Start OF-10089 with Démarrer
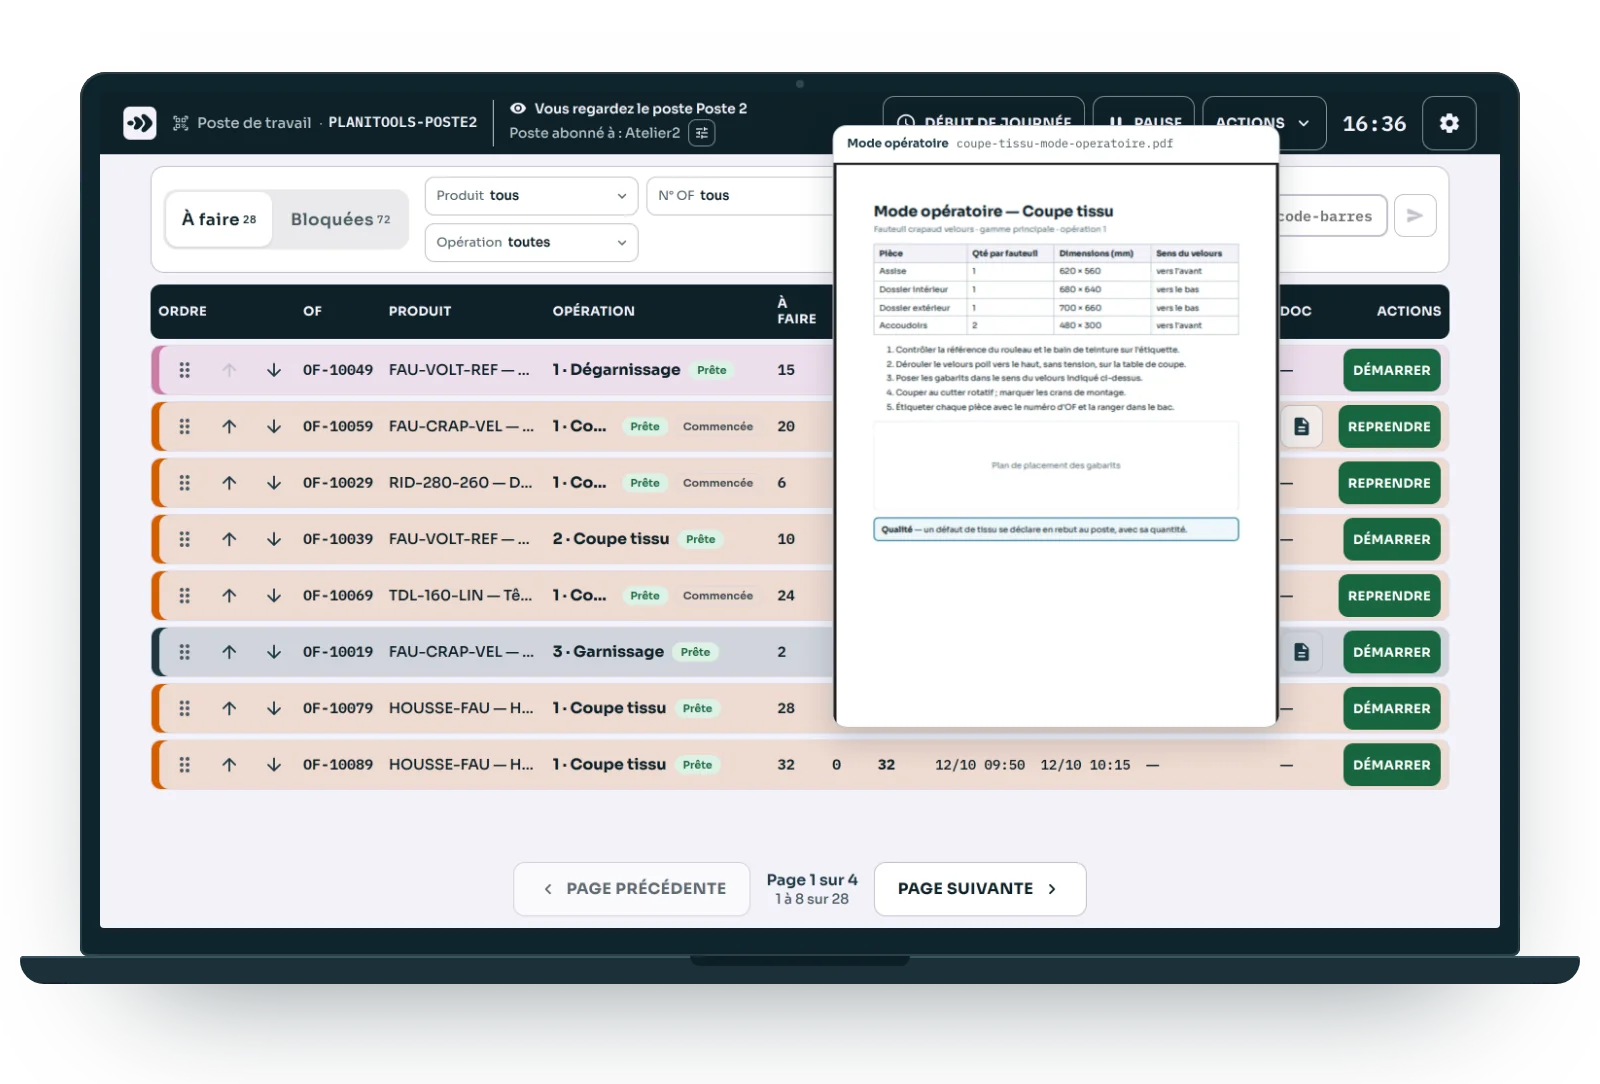Image resolution: width=1600 pixels, height=1084 pixels. pyautogui.click(x=1392, y=765)
